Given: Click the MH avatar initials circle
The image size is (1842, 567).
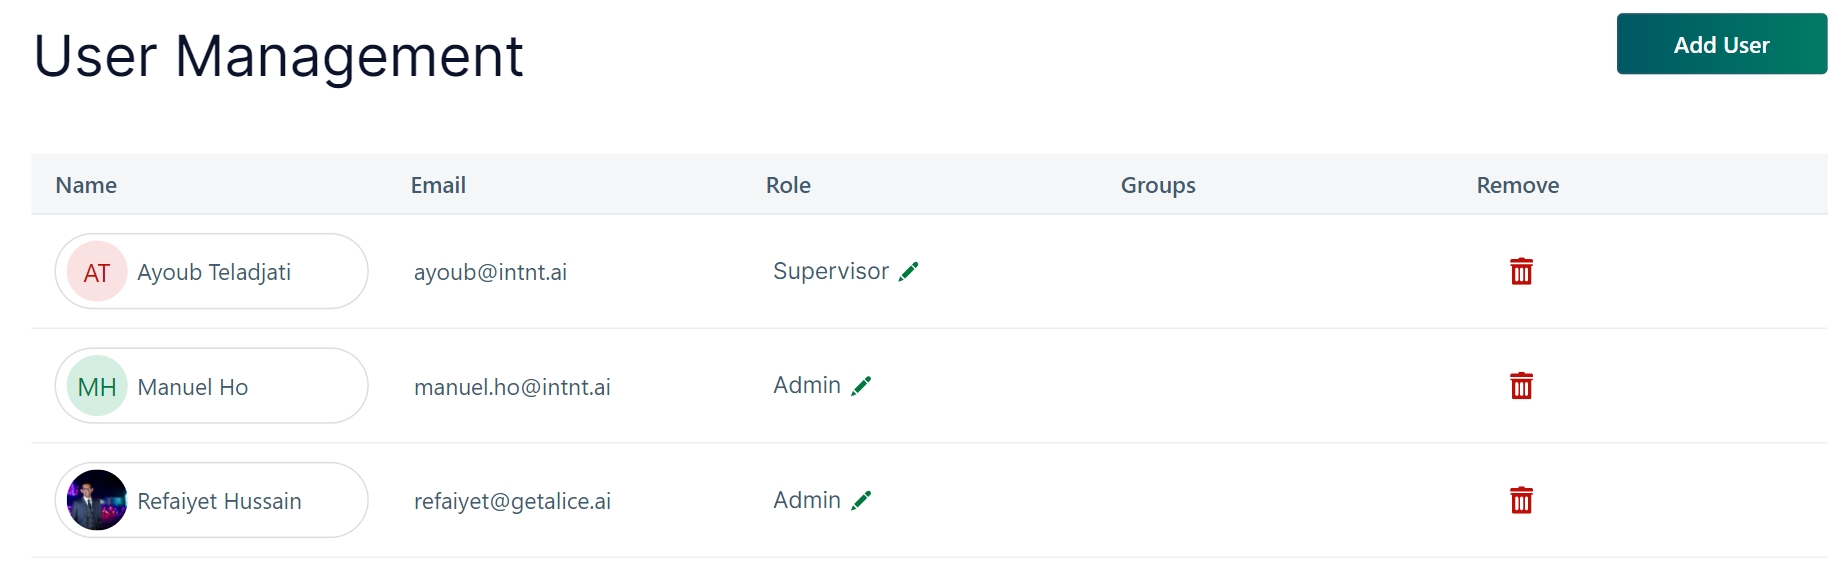Looking at the screenshot, I should coord(97,387).
